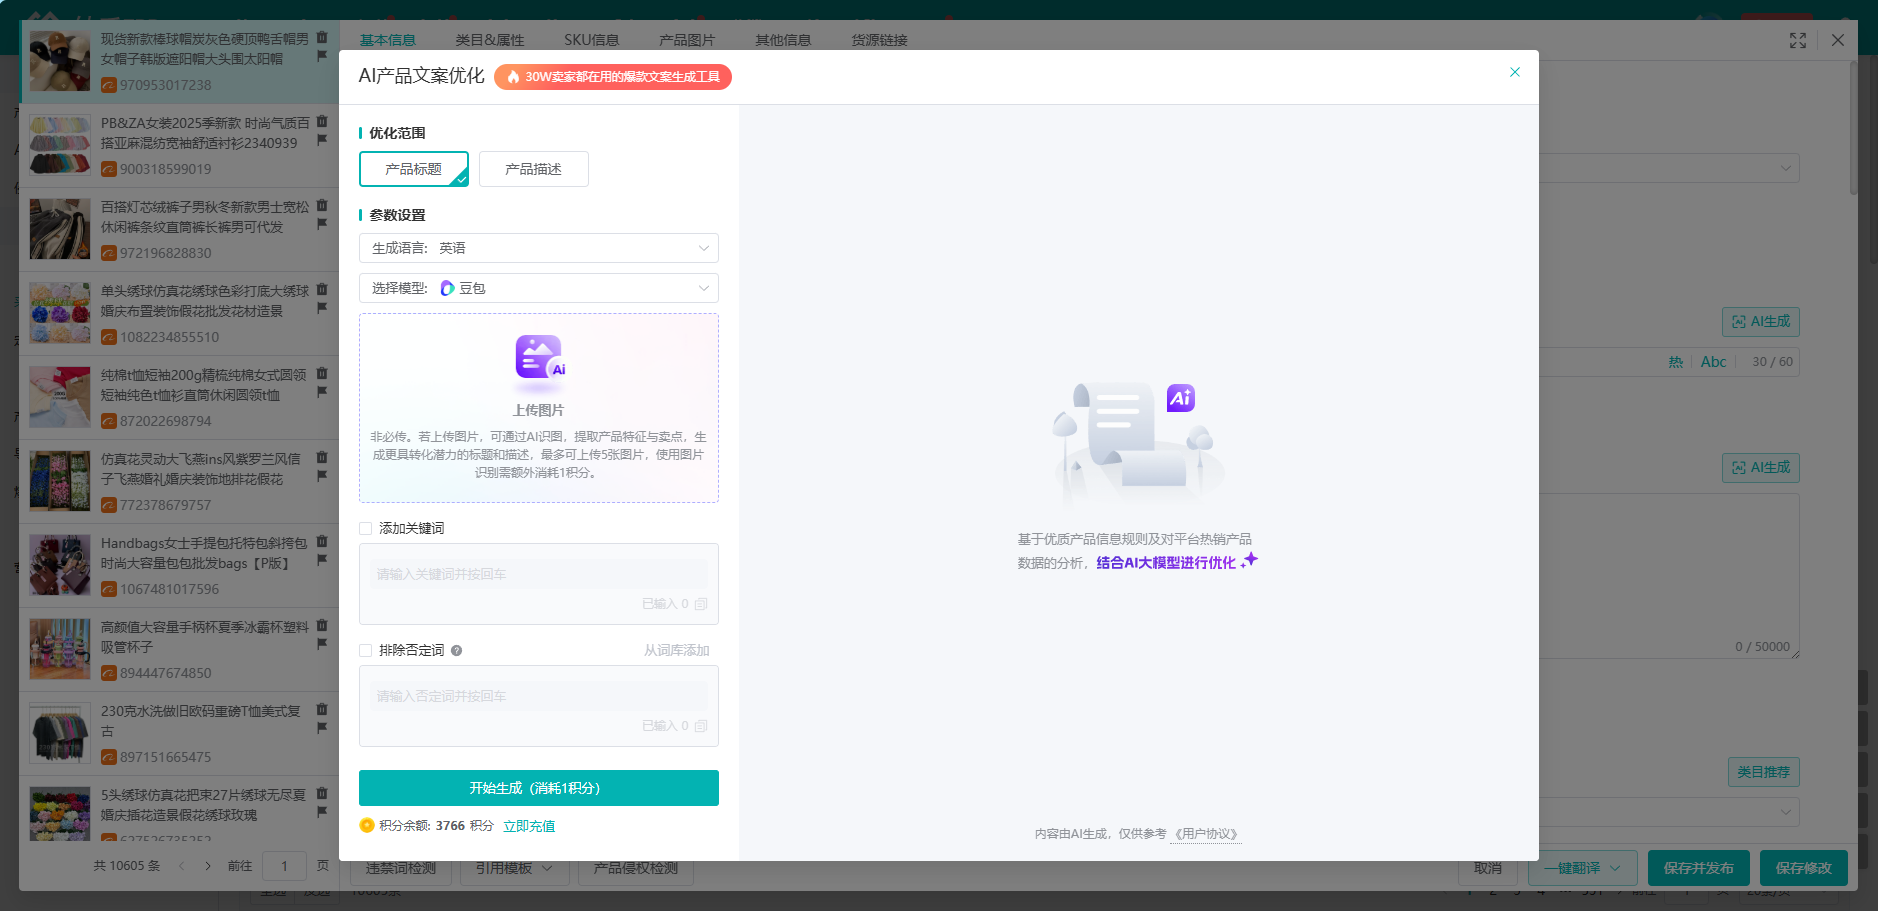1878x911 pixels.
Task: Click 从词库添加 link
Action: (677, 650)
